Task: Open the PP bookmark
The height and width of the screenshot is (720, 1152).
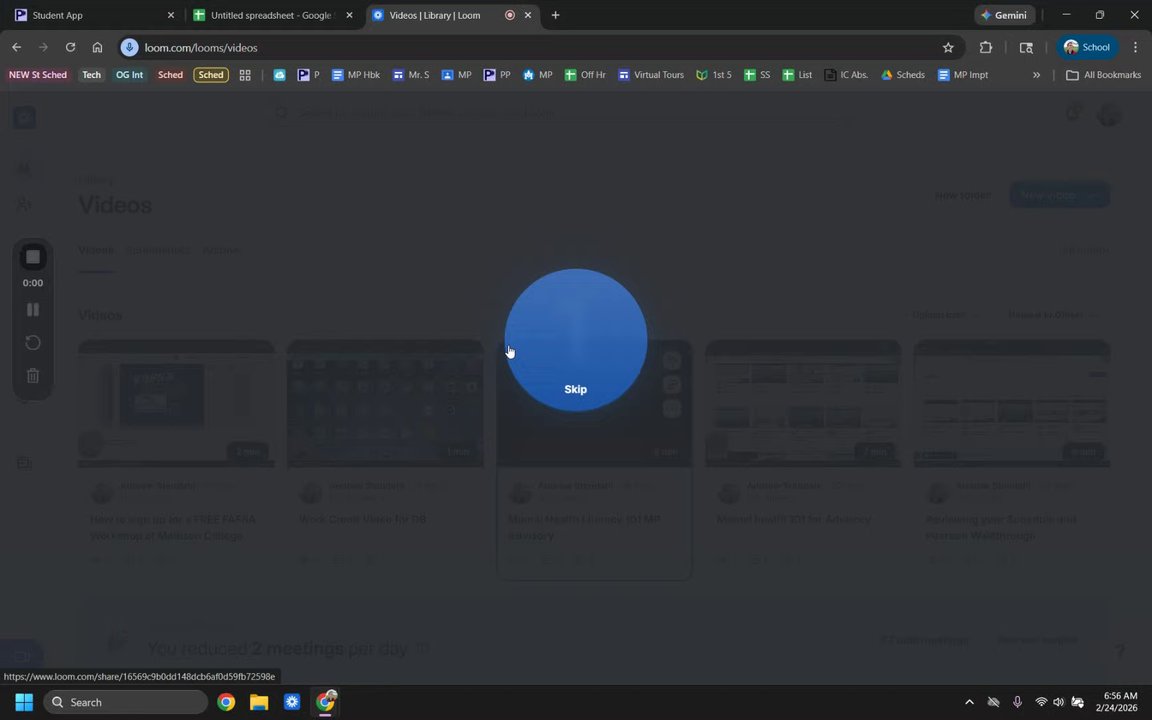Action: coord(497,75)
